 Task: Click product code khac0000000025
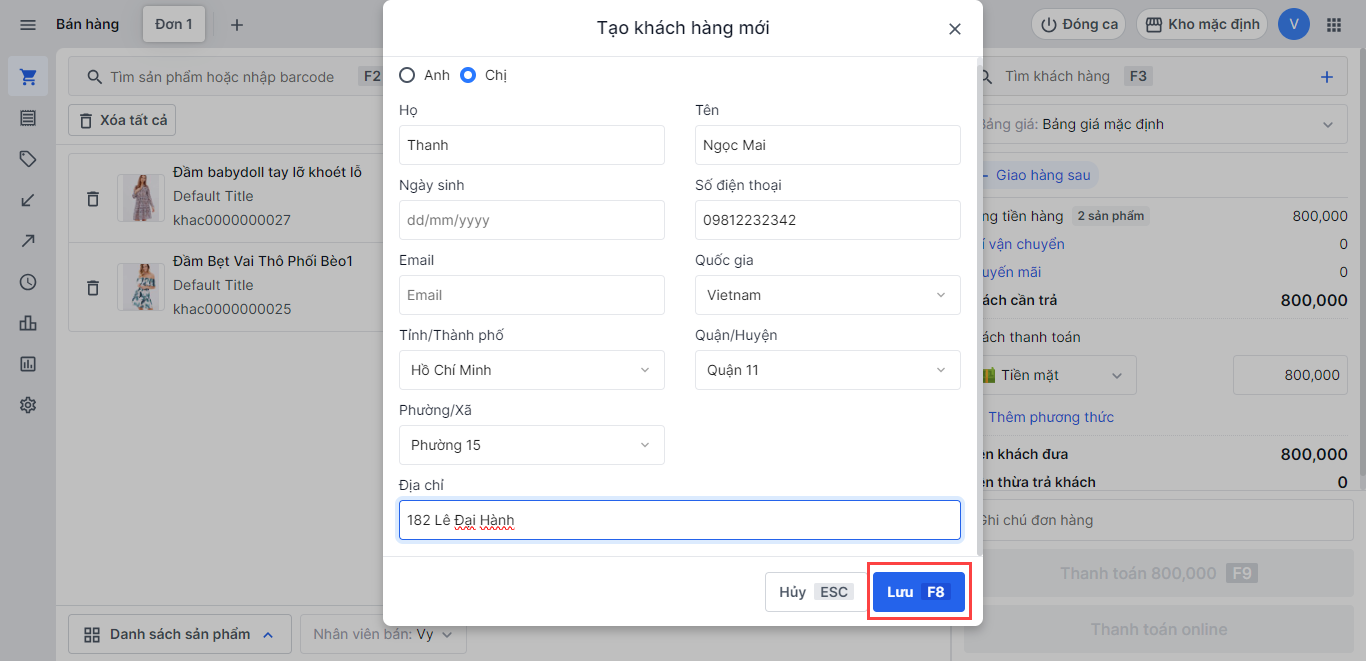pos(232,309)
